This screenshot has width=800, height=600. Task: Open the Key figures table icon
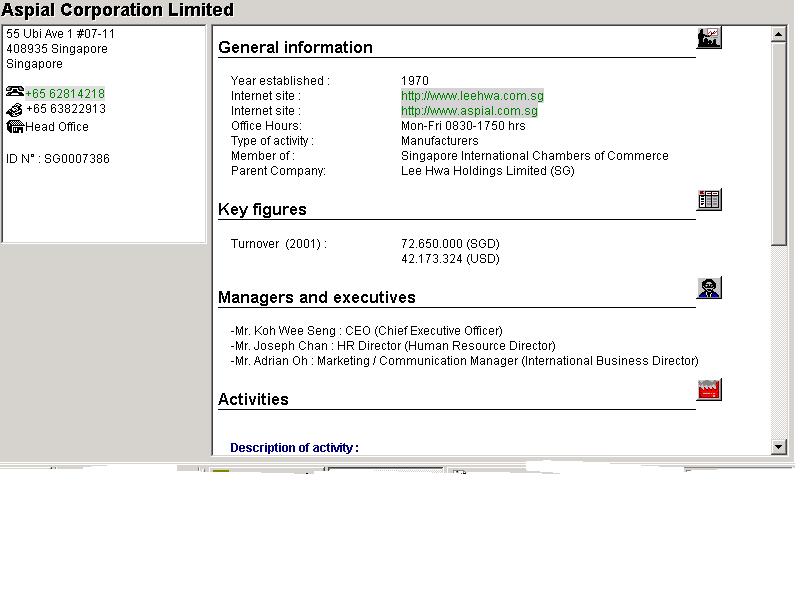click(x=708, y=199)
